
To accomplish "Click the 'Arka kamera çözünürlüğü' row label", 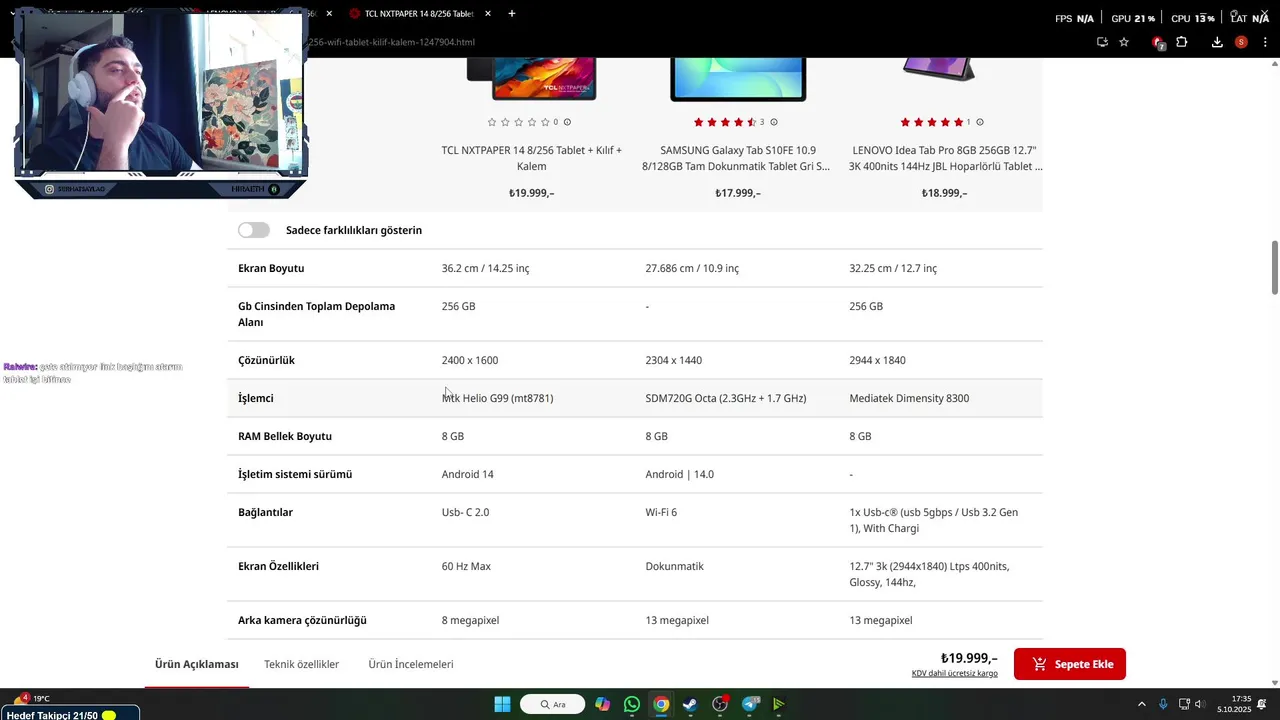I will coord(302,620).
